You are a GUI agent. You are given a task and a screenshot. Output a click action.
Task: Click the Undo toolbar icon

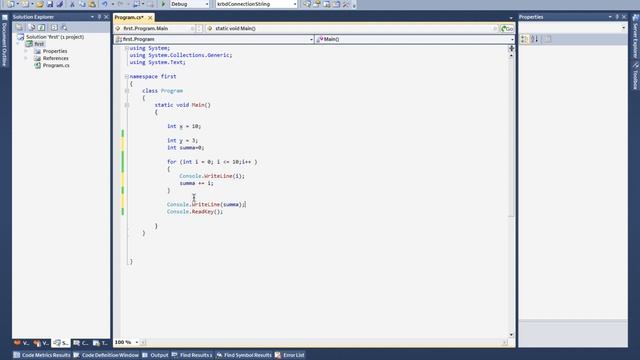[105, 4]
